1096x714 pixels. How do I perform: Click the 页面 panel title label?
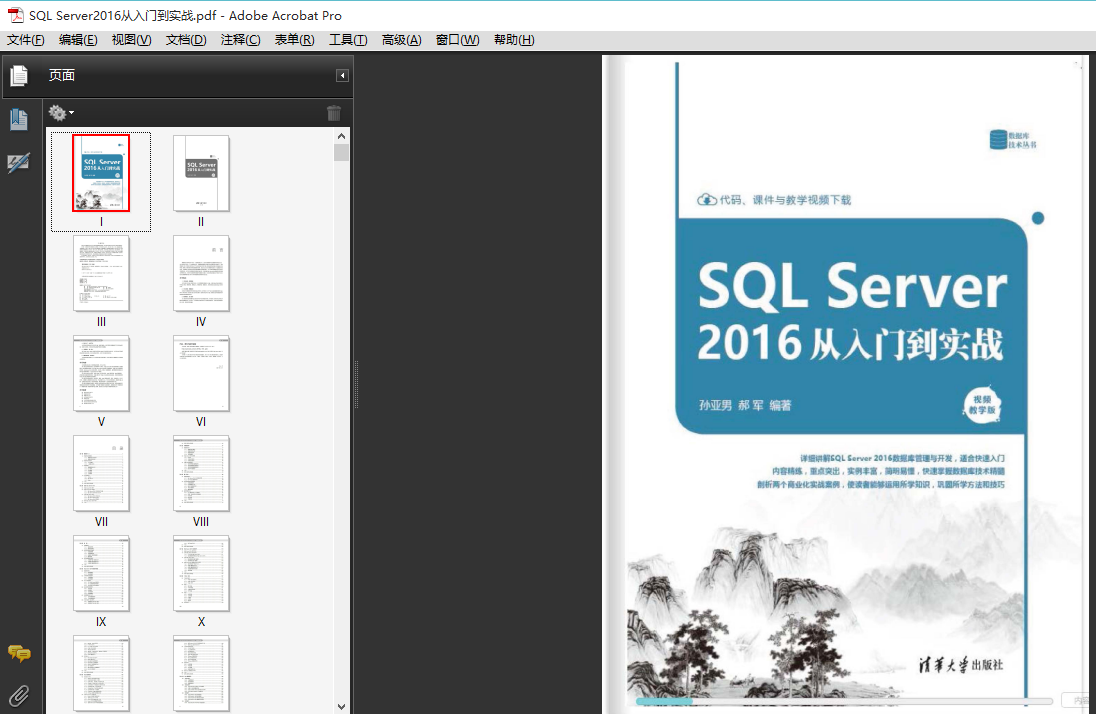(62, 76)
